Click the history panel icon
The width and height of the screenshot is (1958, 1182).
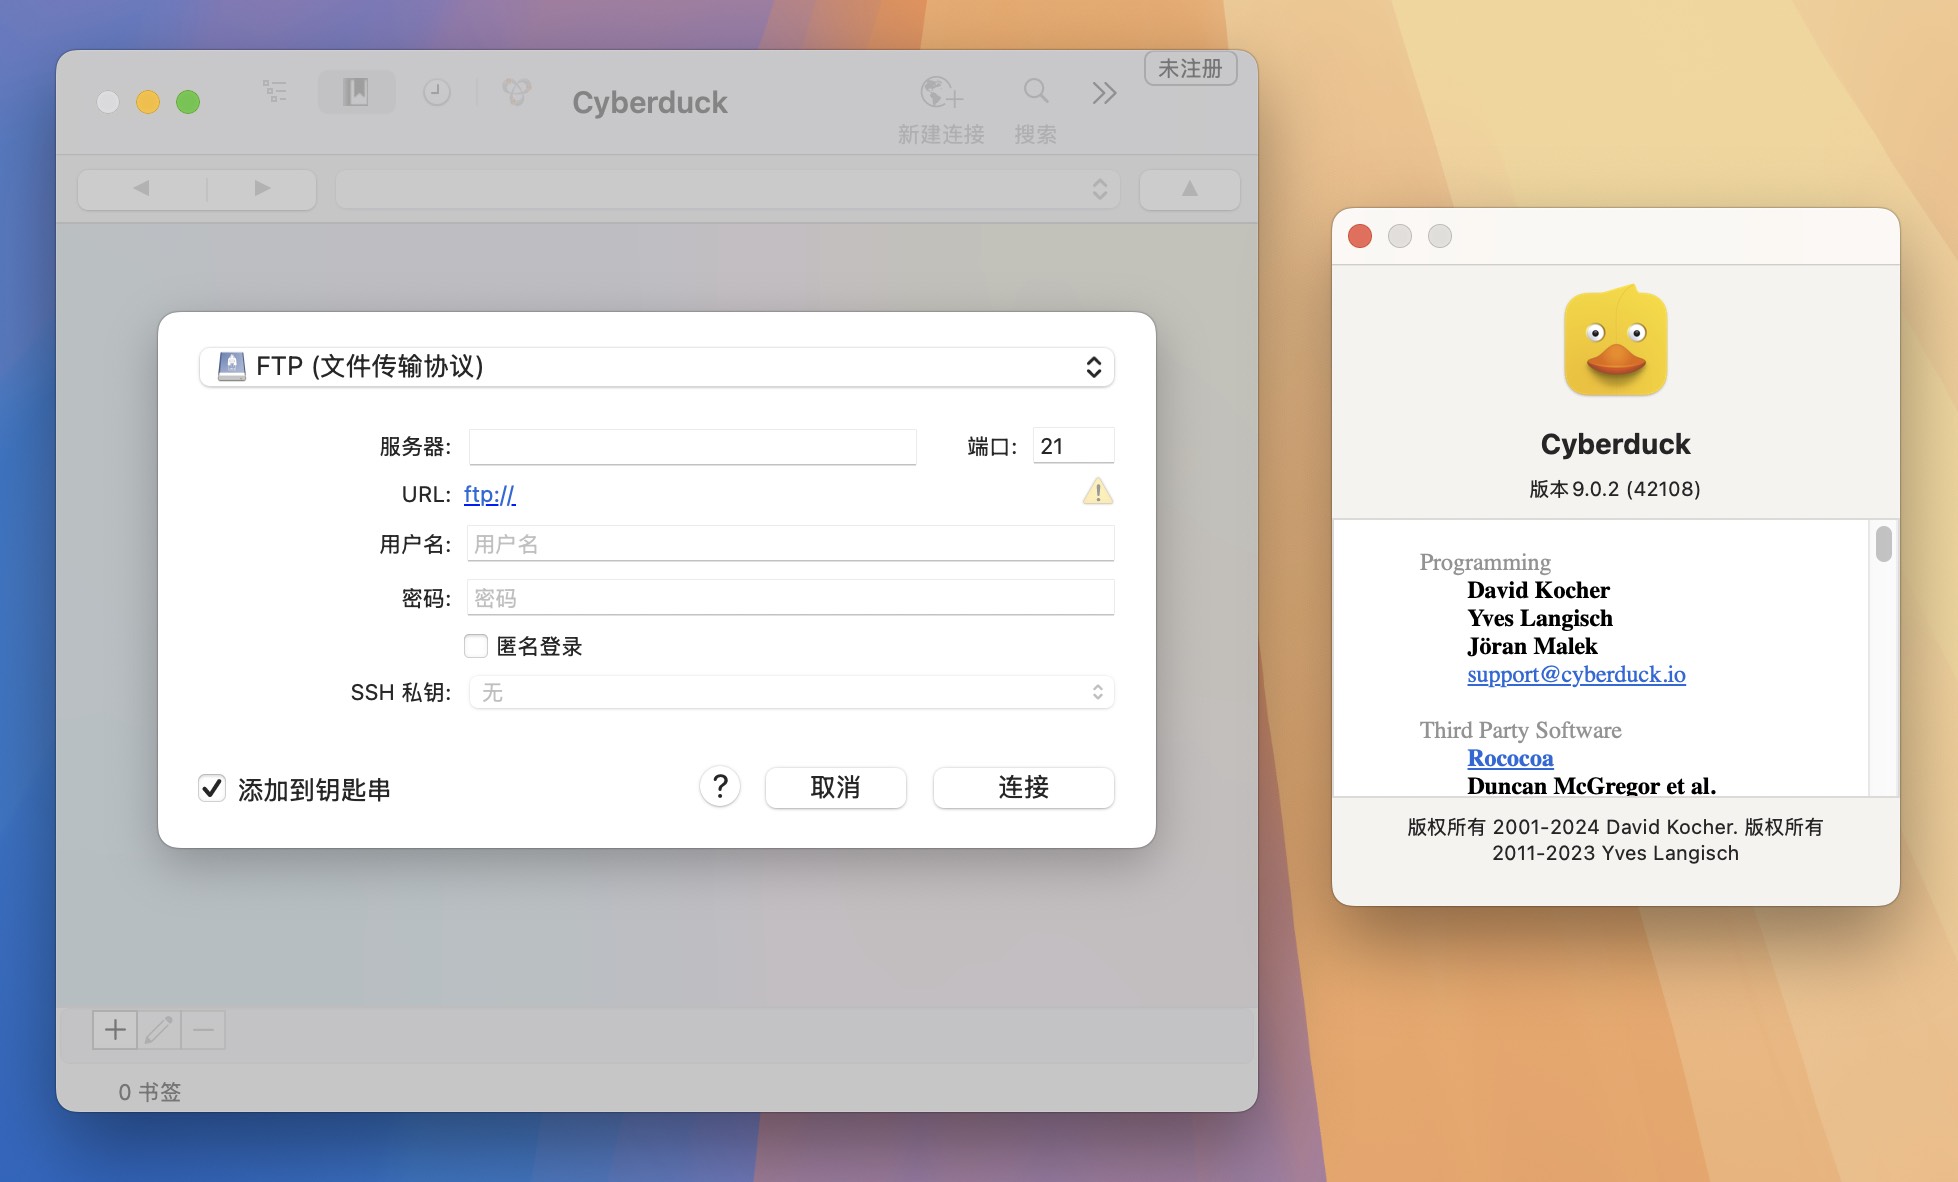[436, 101]
